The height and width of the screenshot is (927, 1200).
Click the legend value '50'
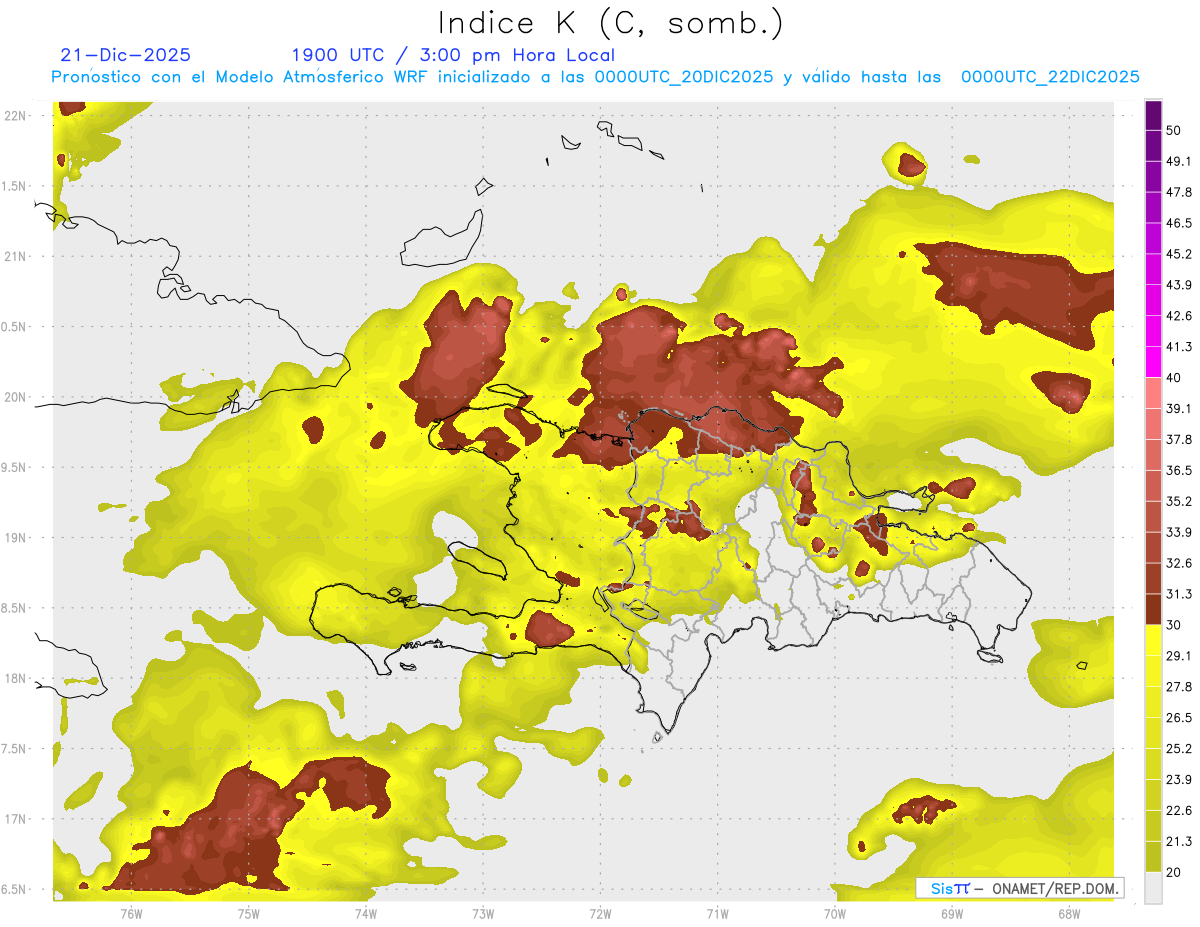(x=1174, y=131)
